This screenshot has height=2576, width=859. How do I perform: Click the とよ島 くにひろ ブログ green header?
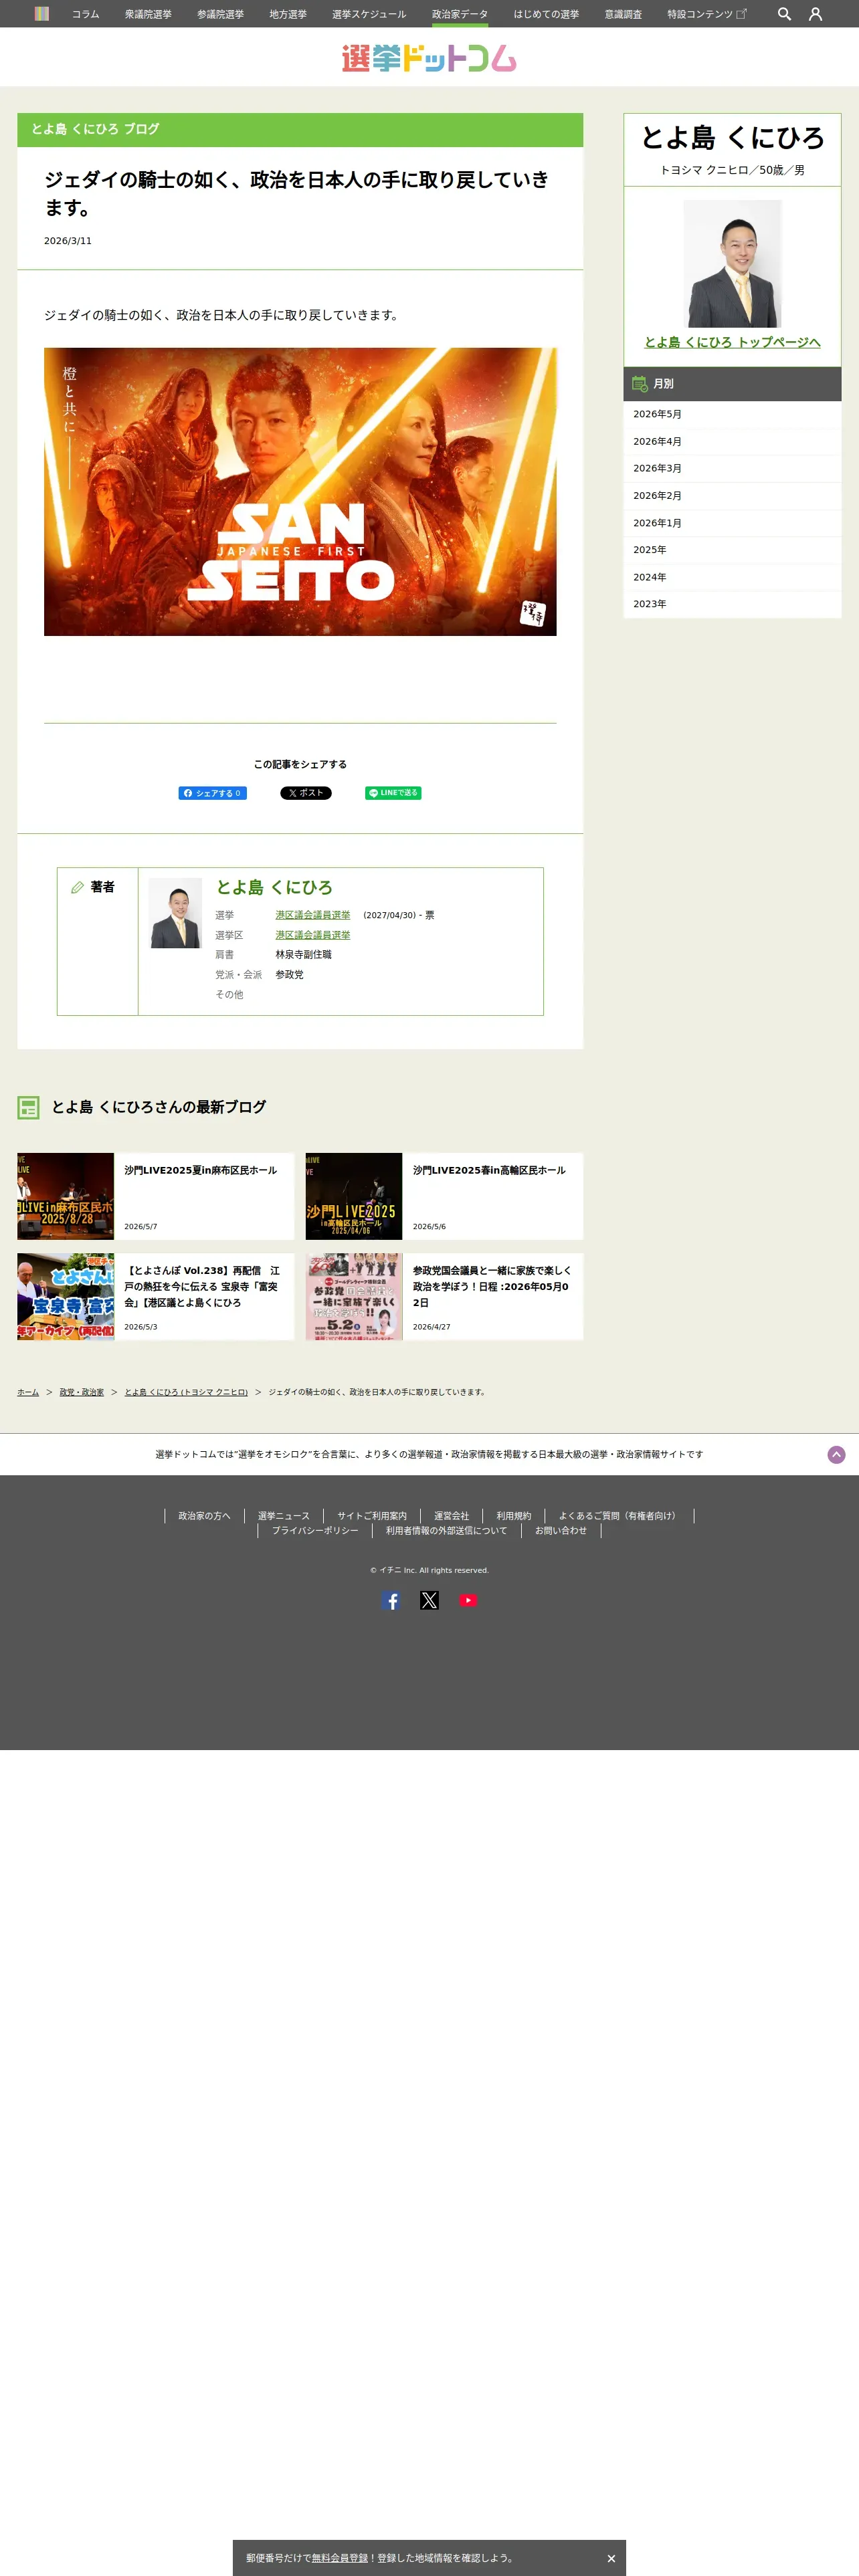(300, 130)
